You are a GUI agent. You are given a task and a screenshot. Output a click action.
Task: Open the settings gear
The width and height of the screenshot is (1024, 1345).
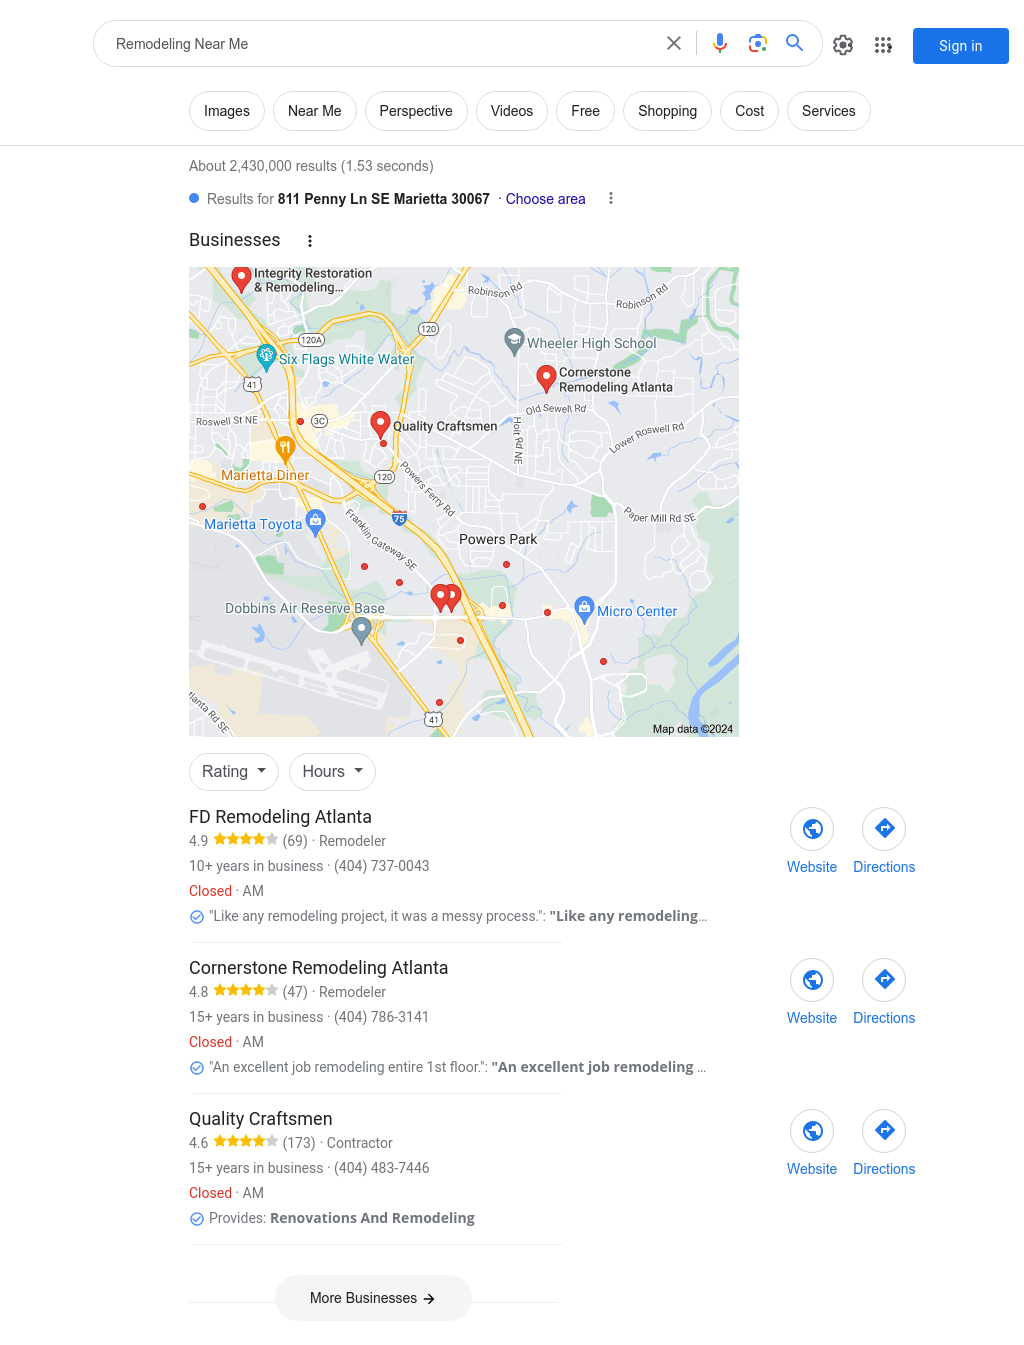843,45
